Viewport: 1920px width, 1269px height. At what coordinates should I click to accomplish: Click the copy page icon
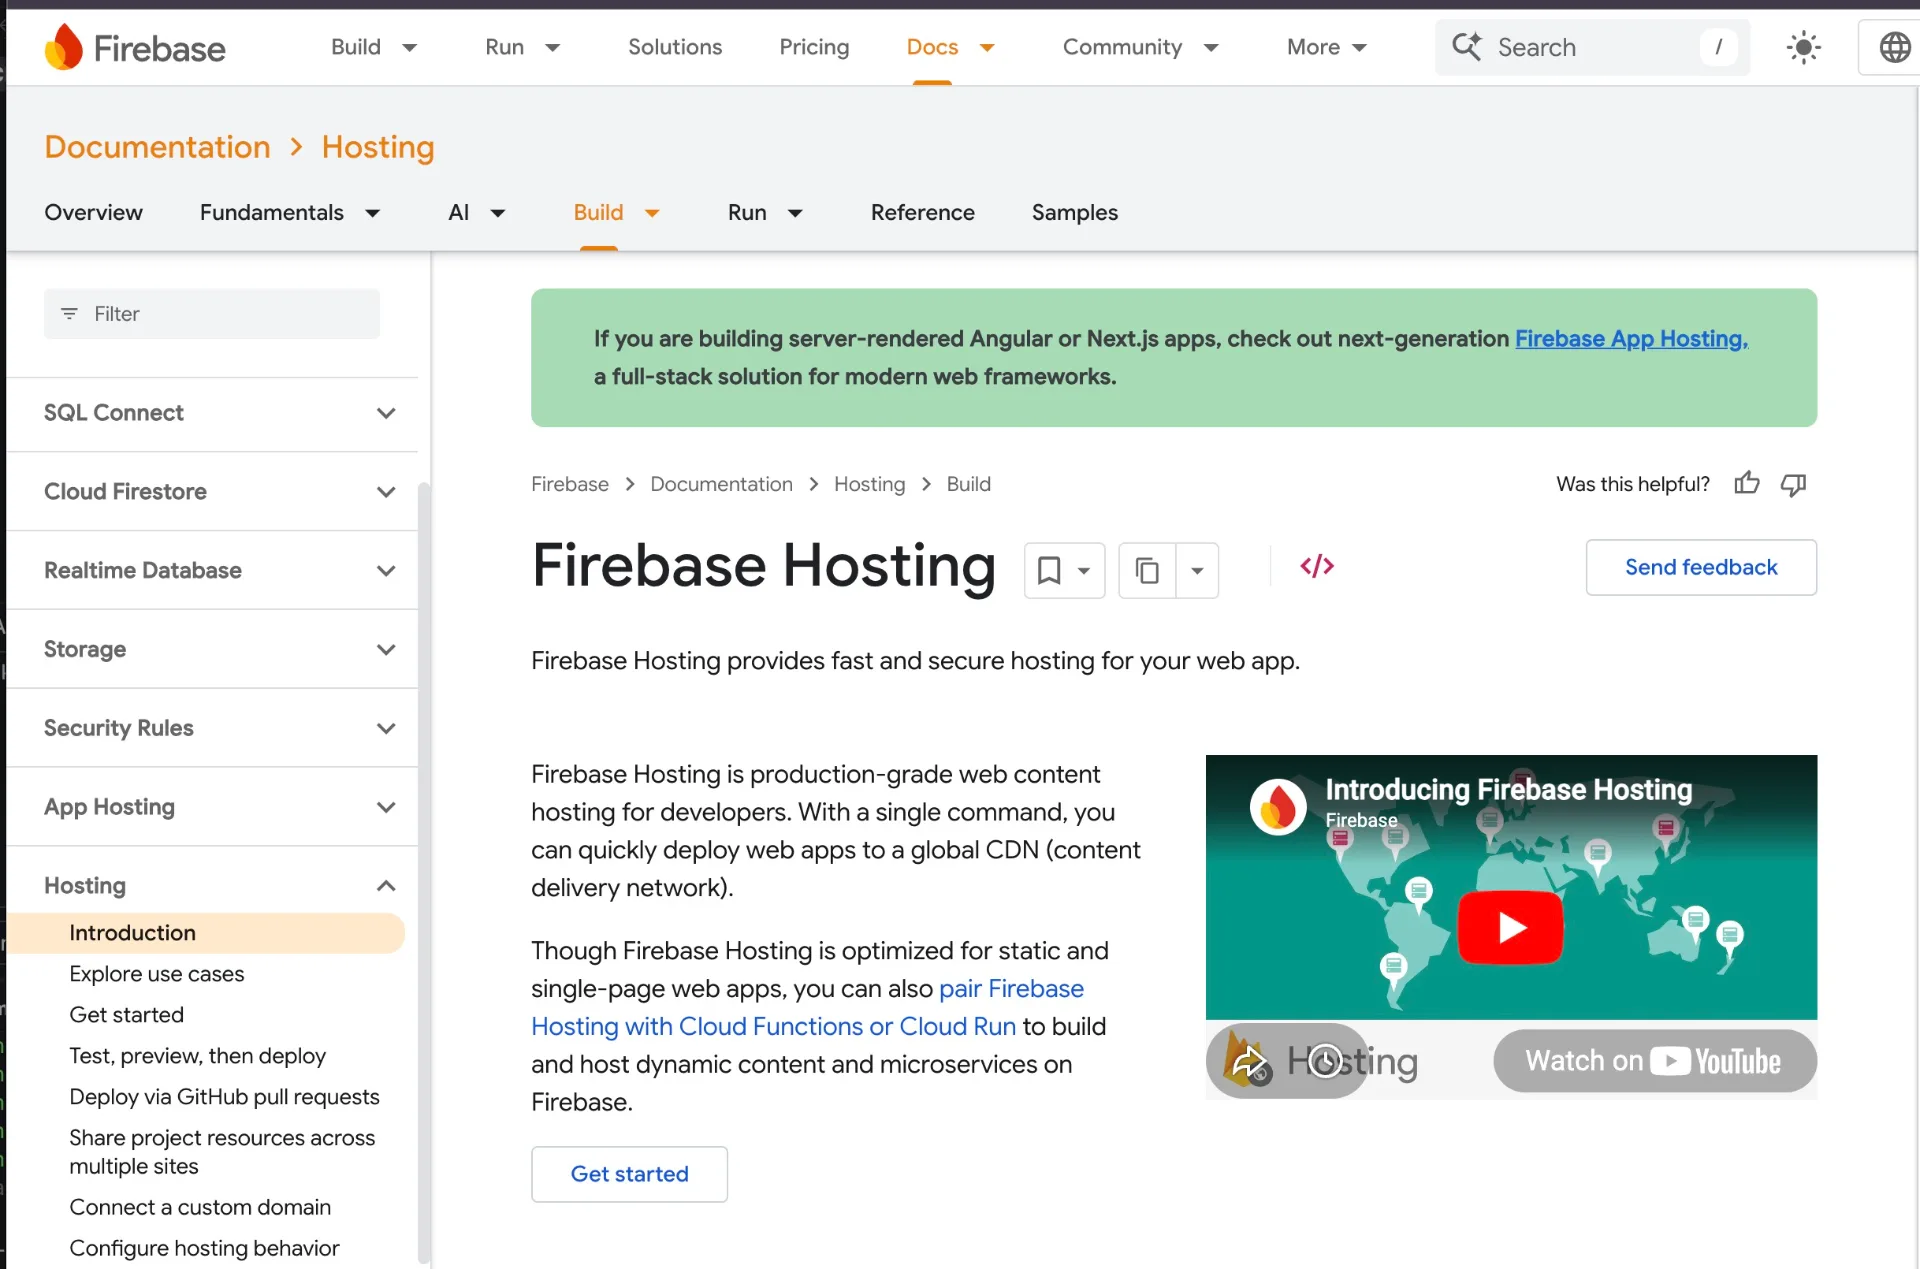pyautogui.click(x=1147, y=570)
